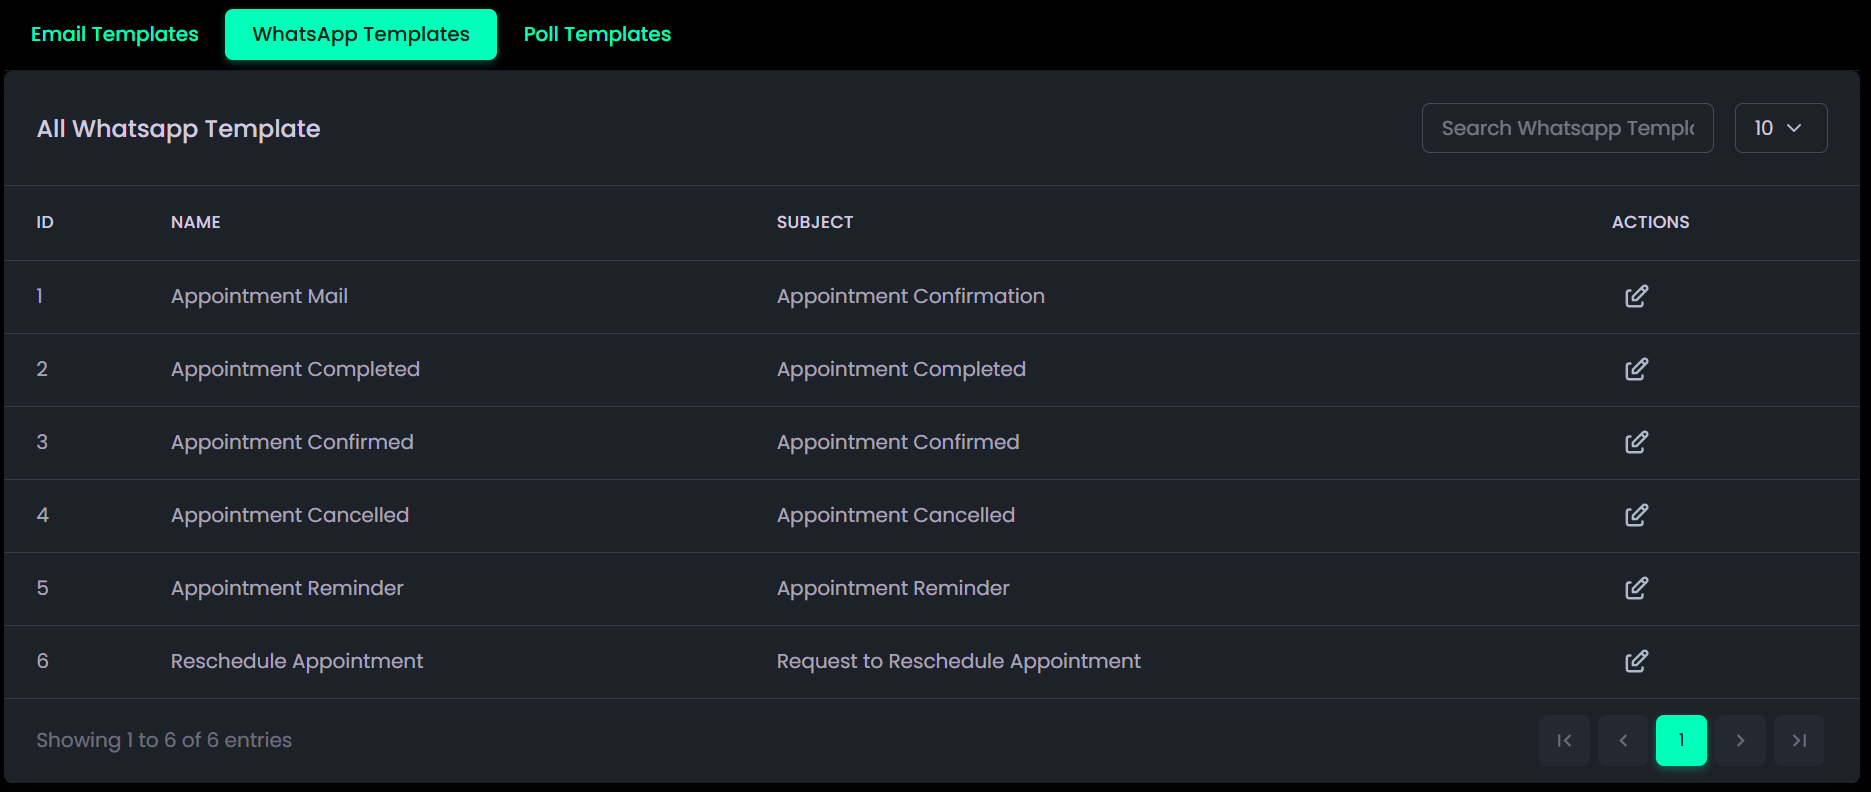Go to the previous page
The width and height of the screenshot is (1871, 792).
click(1623, 740)
